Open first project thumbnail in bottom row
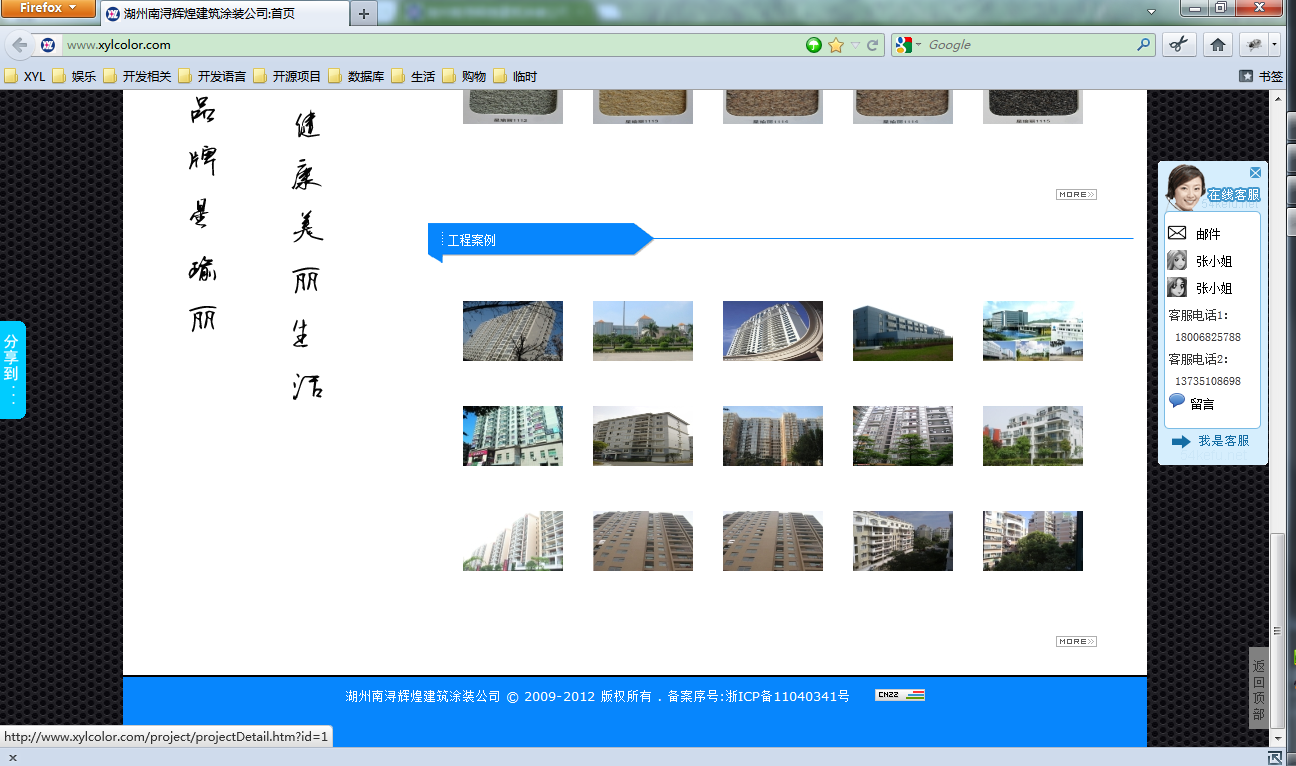The image size is (1296, 766). coord(513,541)
